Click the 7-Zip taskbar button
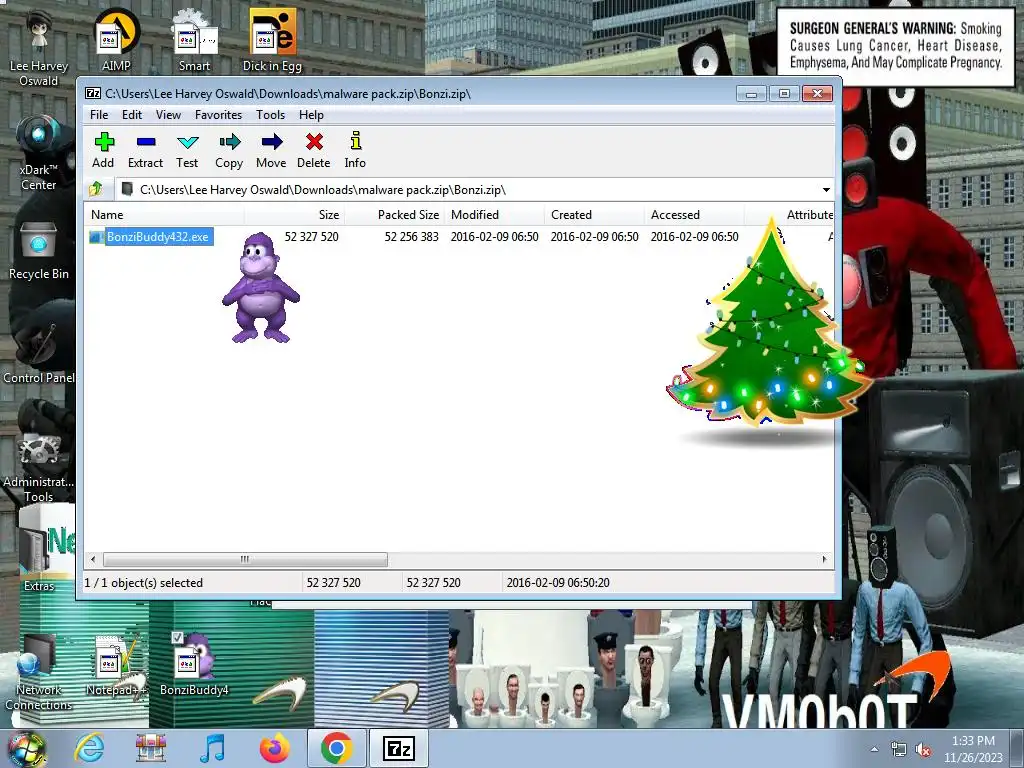 click(x=399, y=748)
